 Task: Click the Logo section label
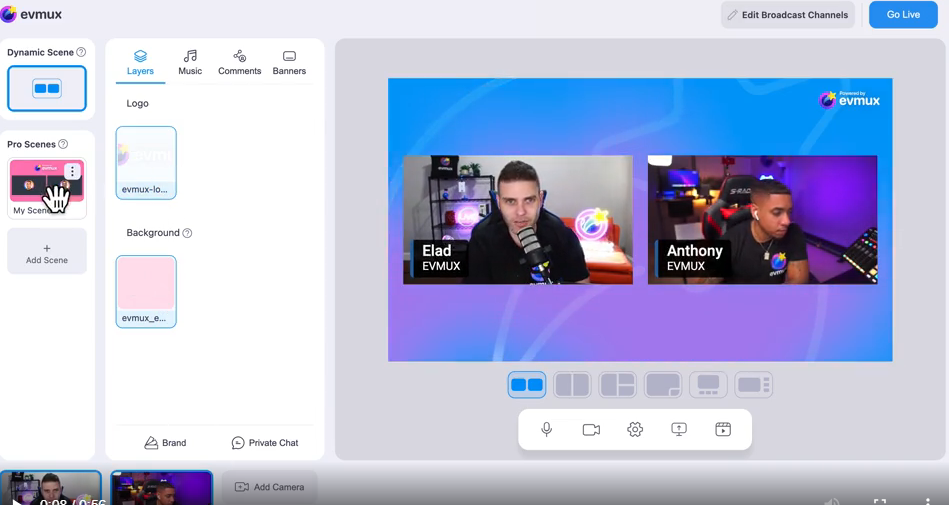tap(137, 104)
